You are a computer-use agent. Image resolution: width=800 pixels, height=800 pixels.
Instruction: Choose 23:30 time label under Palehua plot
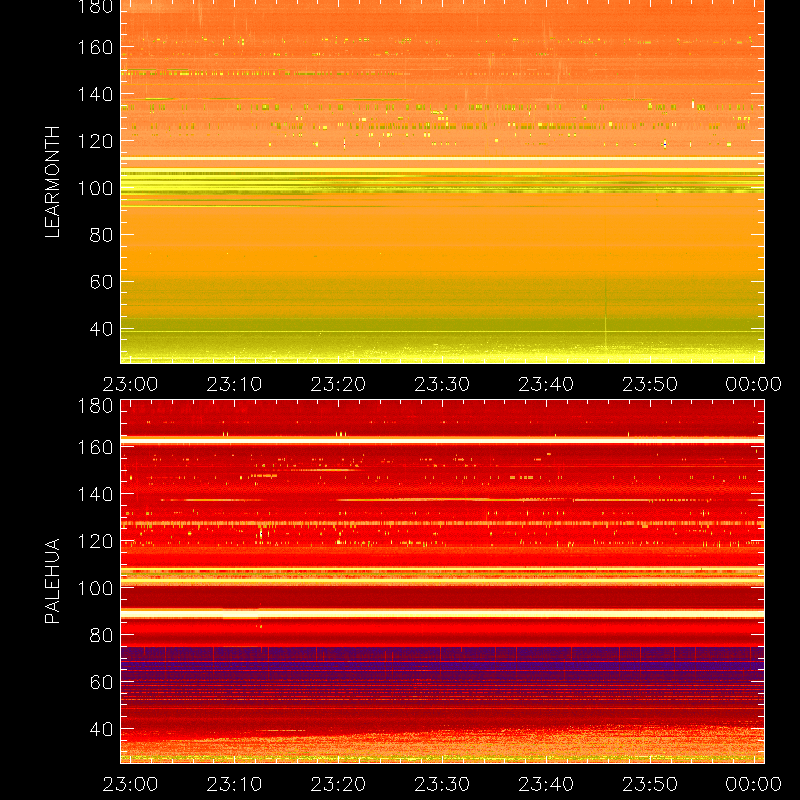click(442, 784)
